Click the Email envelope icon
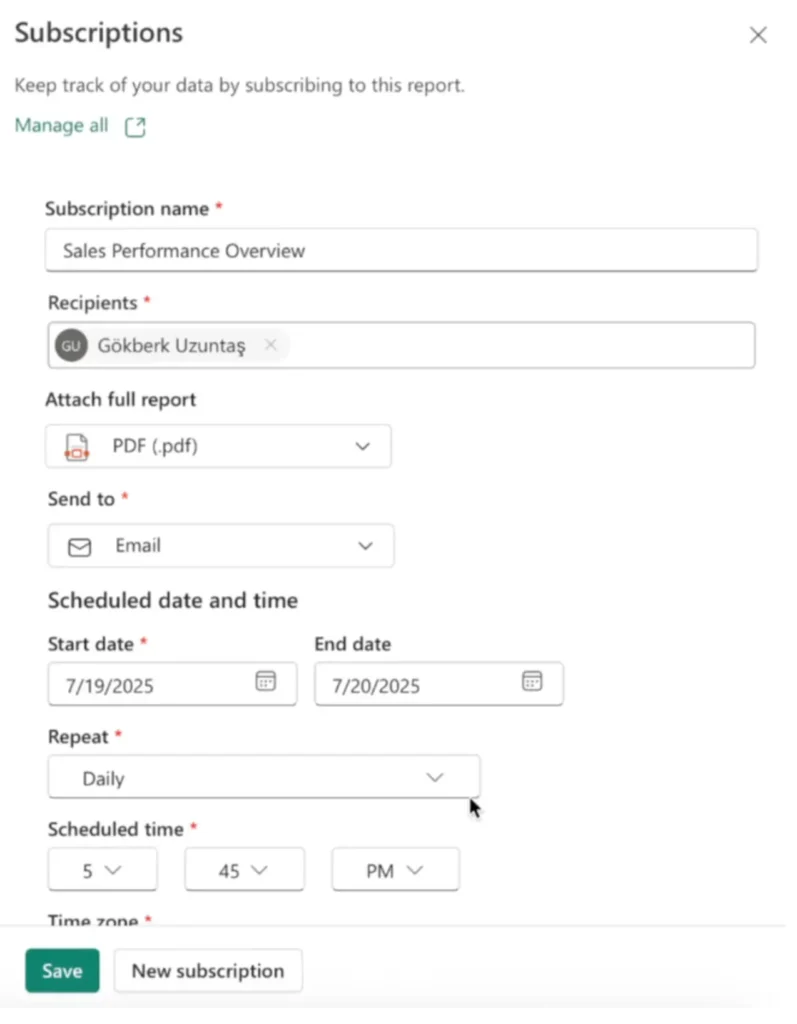Viewport: 797px width, 1024px height. tap(79, 546)
